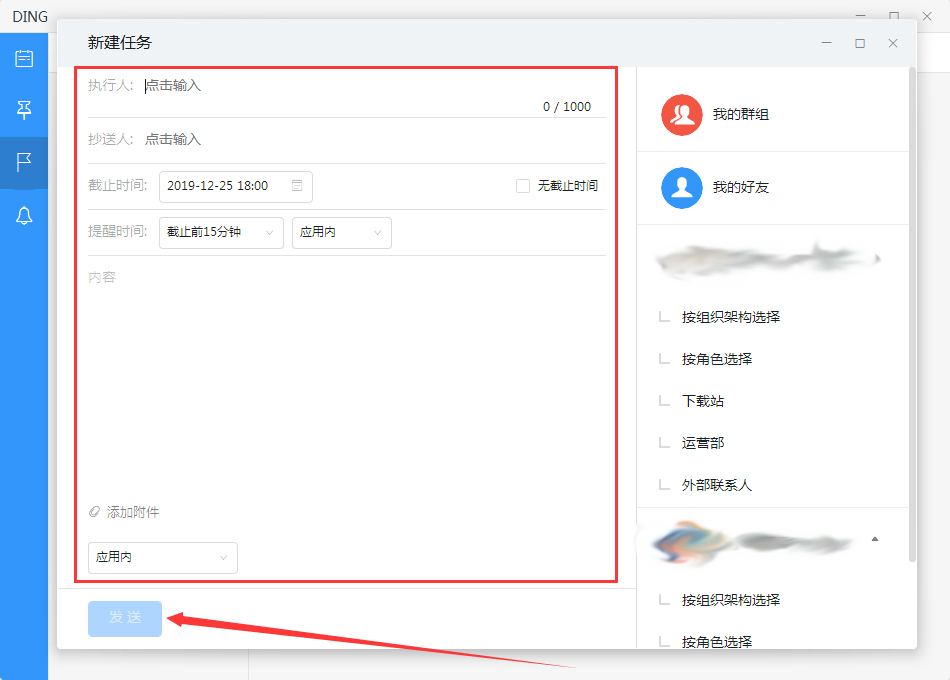Open the 应用内 dropdown beside reminder time

[340, 232]
